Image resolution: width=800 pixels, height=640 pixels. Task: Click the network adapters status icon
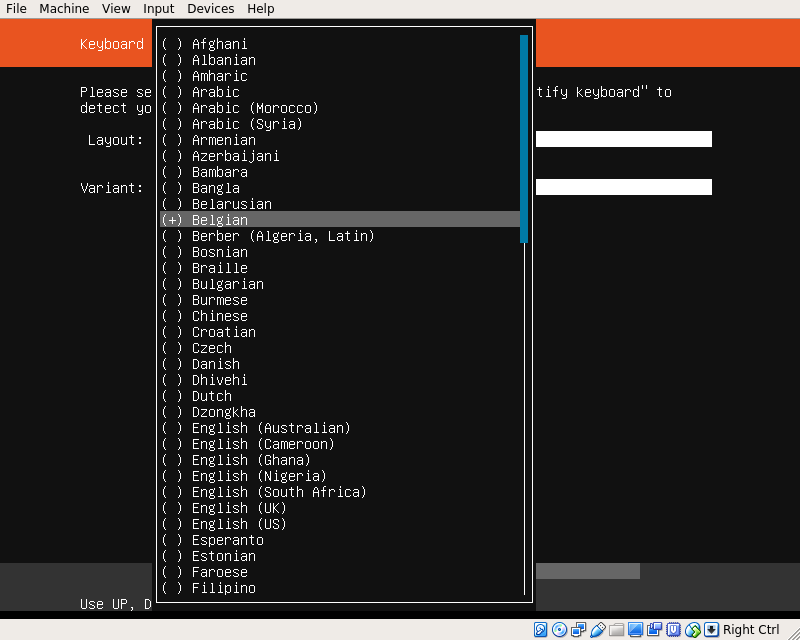coord(578,630)
